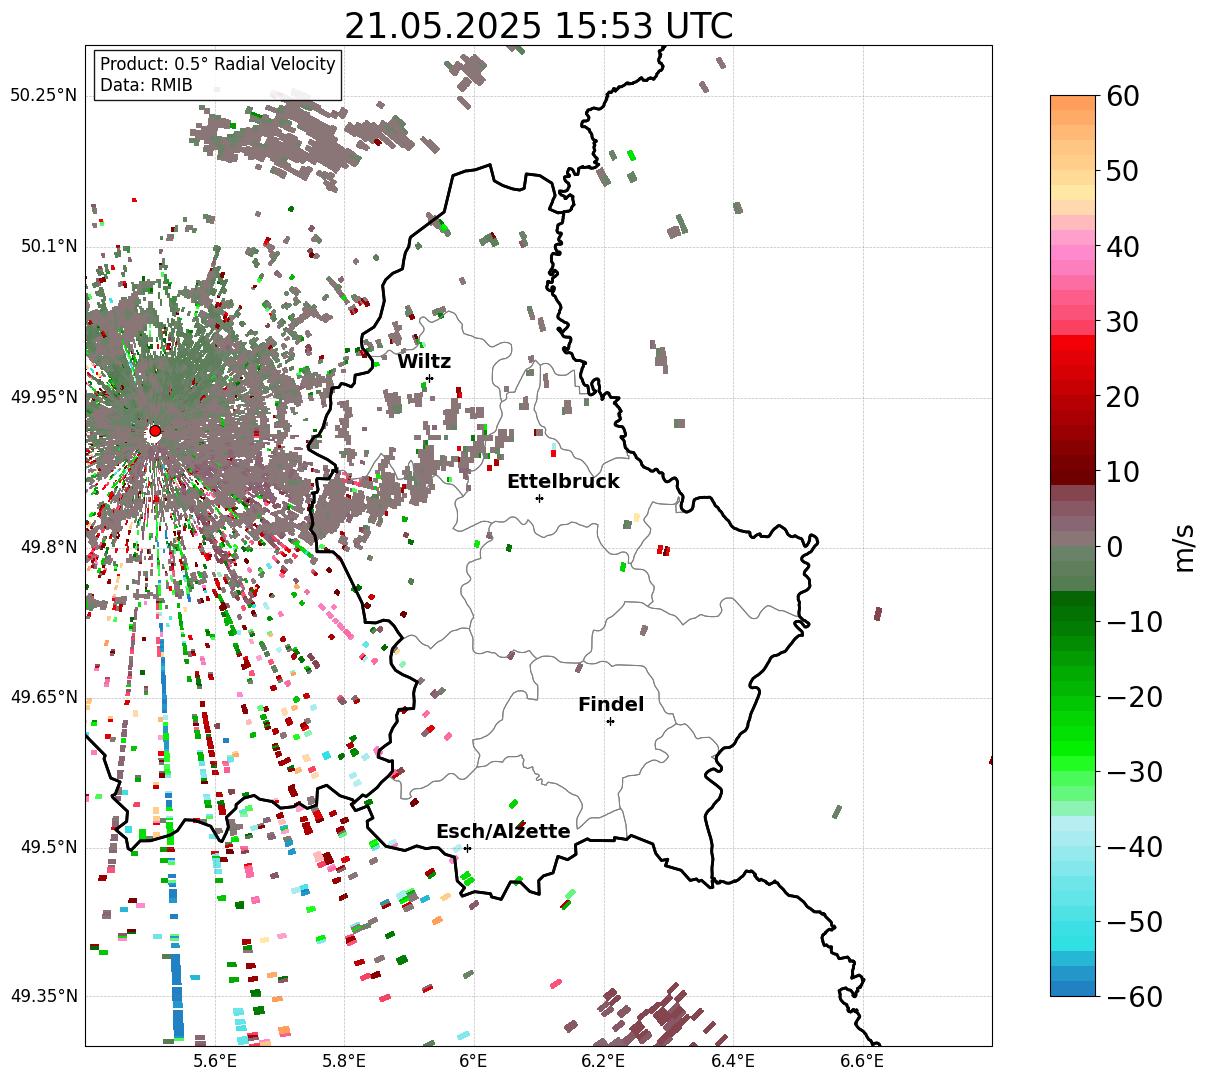Click the colorbar 10 tick label

point(1122,471)
